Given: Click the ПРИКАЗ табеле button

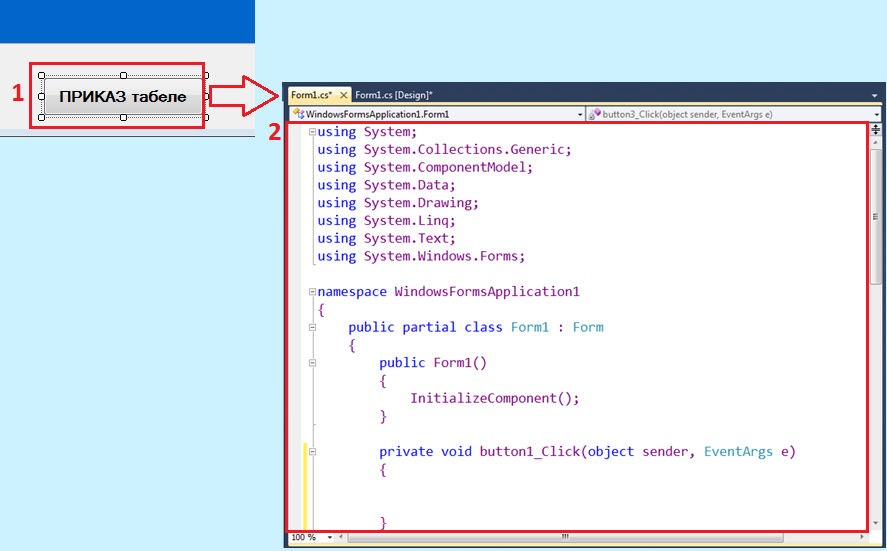Looking at the screenshot, I should click(x=123, y=97).
